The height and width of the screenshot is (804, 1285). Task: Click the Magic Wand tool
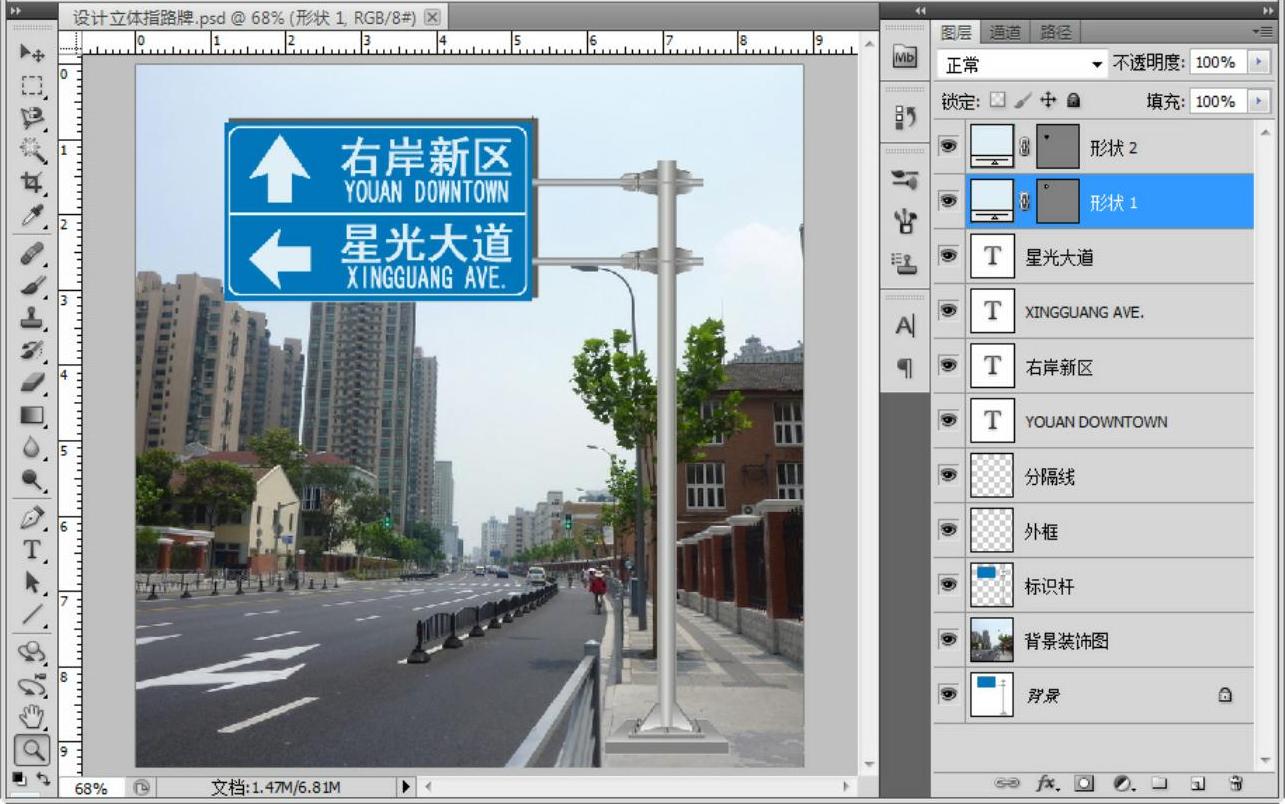click(x=32, y=150)
